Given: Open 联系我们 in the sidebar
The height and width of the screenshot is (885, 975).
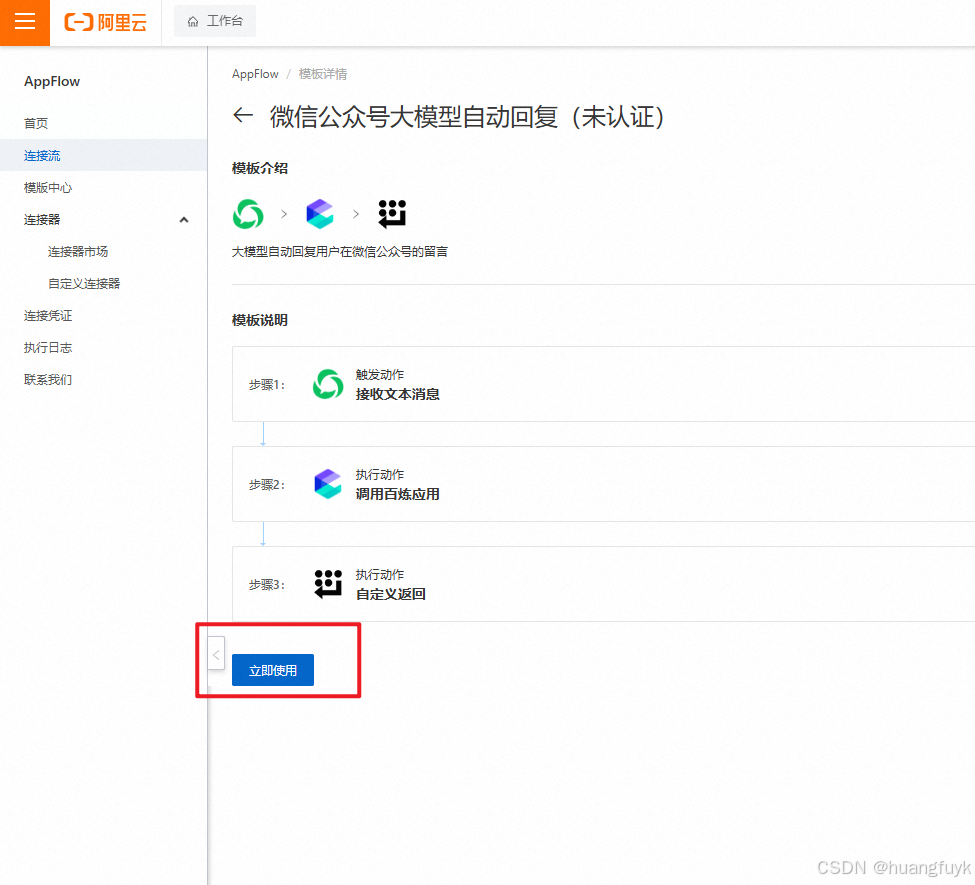Looking at the screenshot, I should point(48,380).
